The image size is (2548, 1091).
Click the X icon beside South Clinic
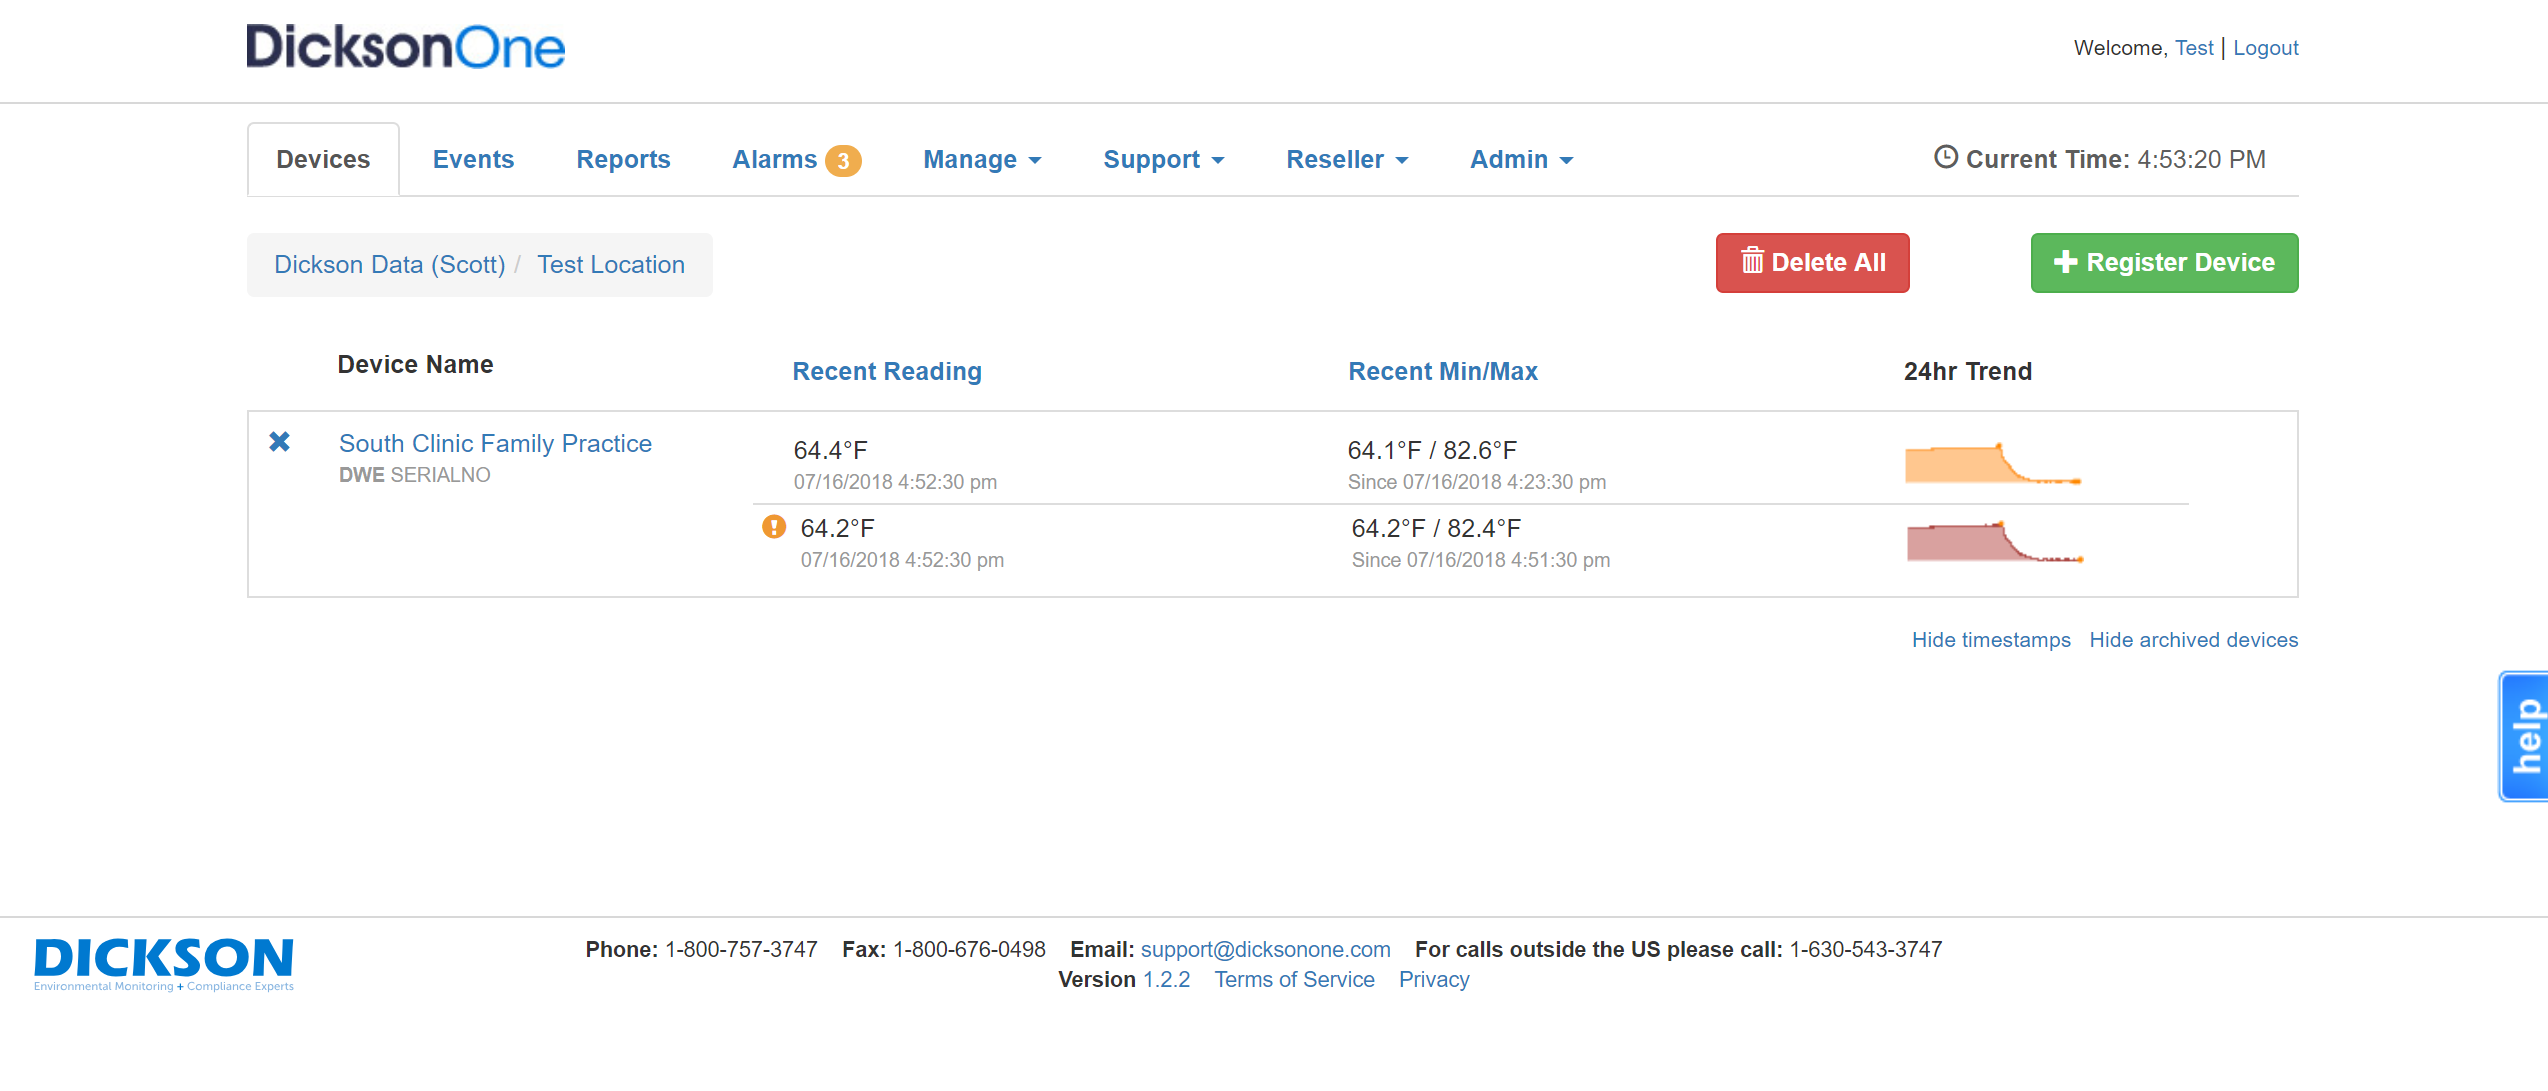click(x=279, y=442)
